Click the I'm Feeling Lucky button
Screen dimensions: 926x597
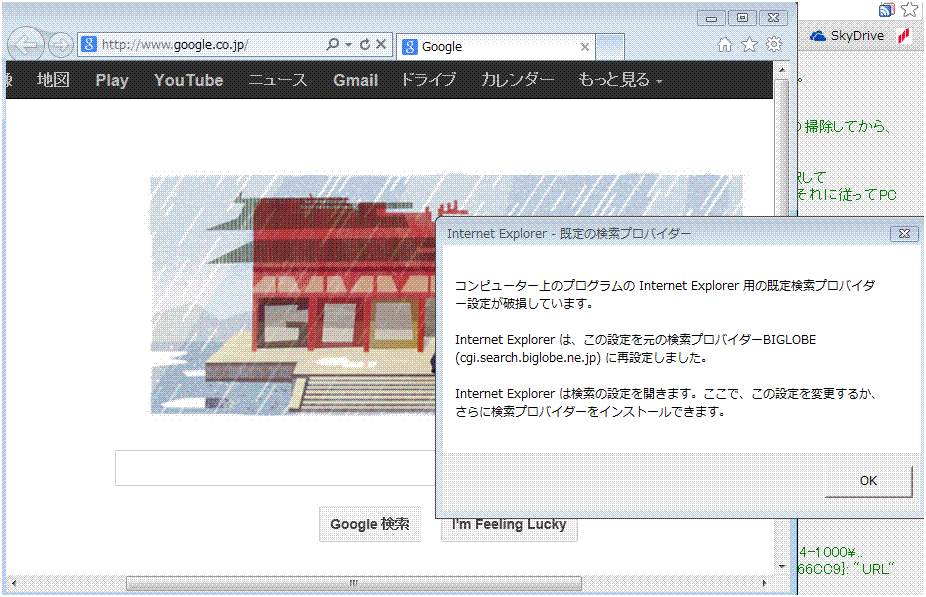[x=508, y=529]
